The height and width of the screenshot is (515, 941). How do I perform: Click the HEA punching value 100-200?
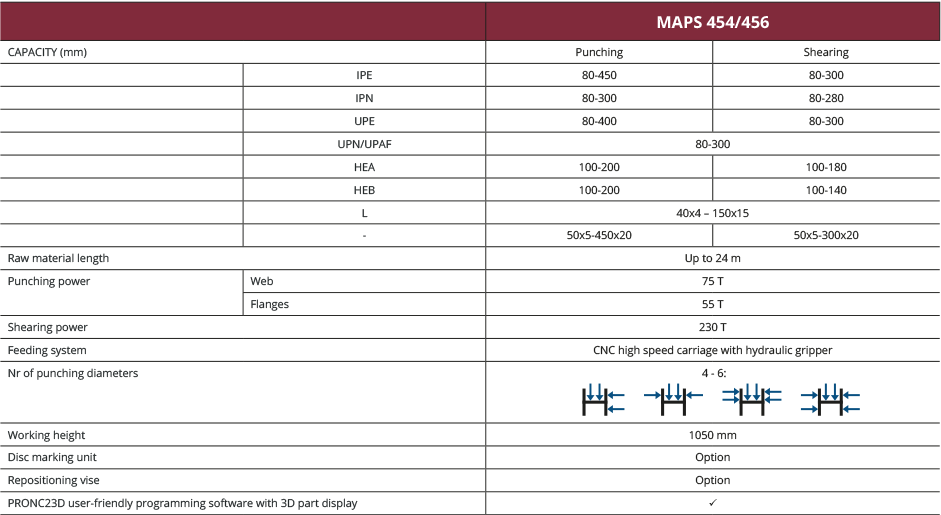(599, 167)
